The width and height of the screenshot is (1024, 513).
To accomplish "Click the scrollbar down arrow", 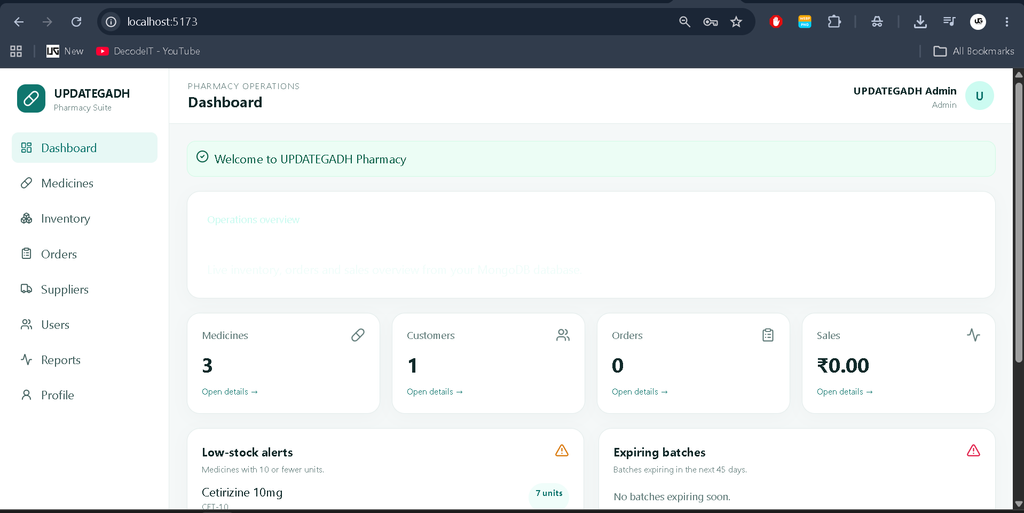I will (1018, 505).
